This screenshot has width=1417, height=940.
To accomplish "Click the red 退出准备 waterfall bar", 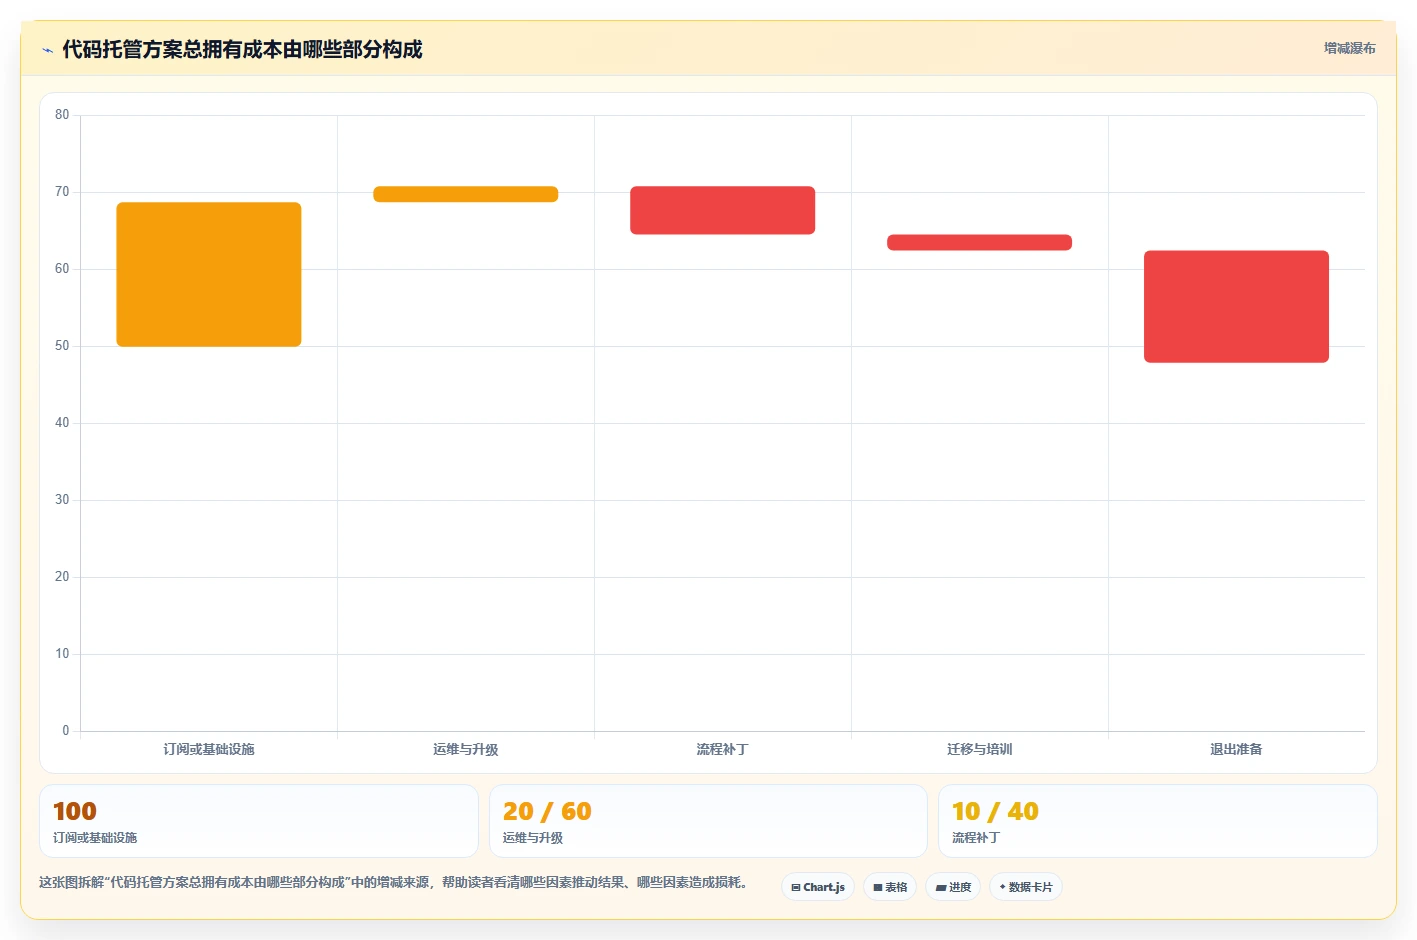I will [1237, 306].
